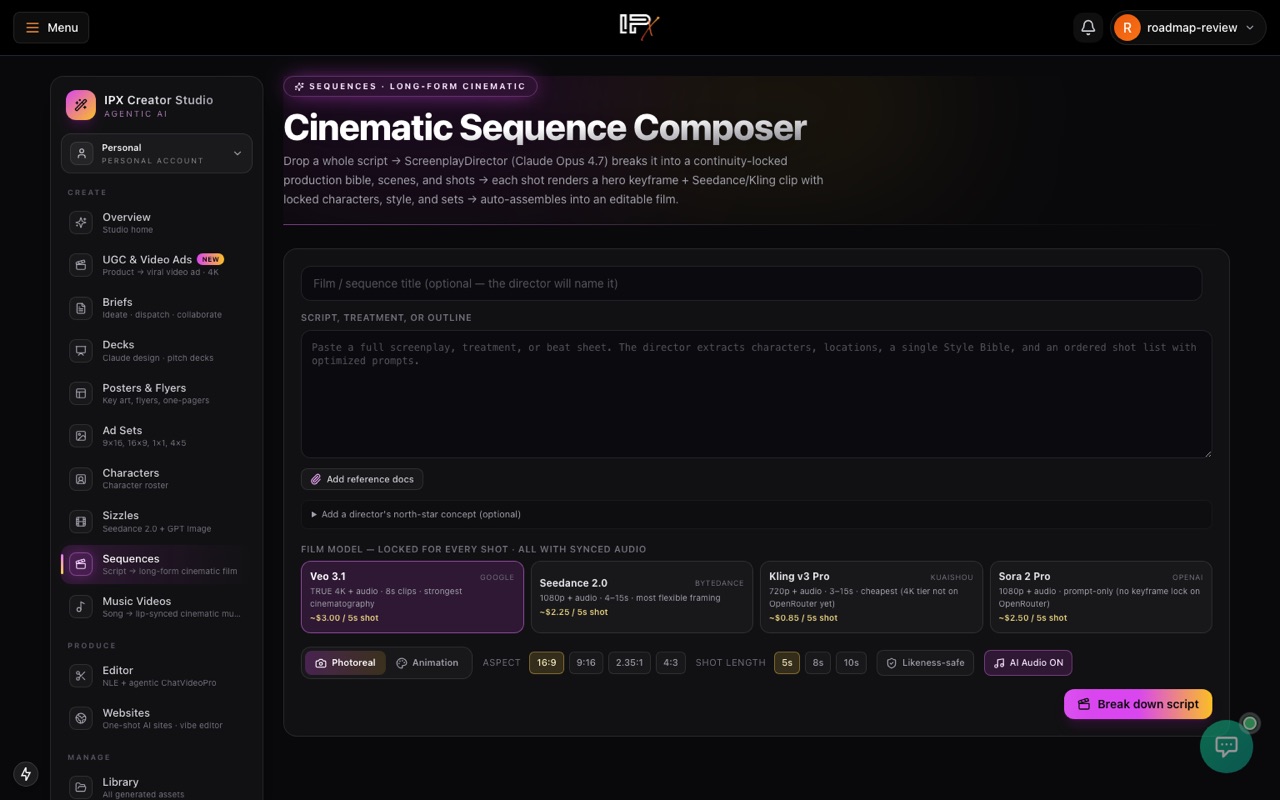Click the Ad Sets image icon
The width and height of the screenshot is (1280, 800).
81,436
